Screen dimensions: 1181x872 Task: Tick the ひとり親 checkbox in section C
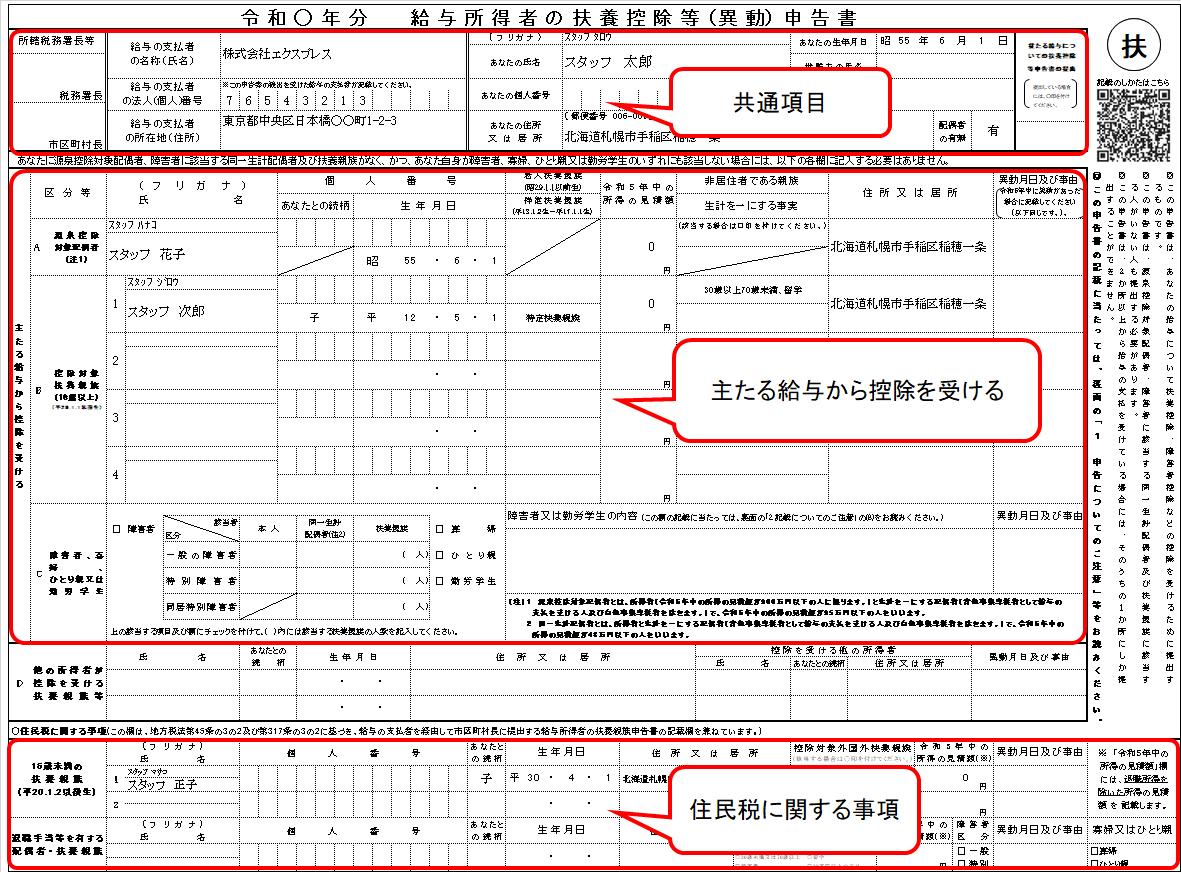pyautogui.click(x=440, y=556)
